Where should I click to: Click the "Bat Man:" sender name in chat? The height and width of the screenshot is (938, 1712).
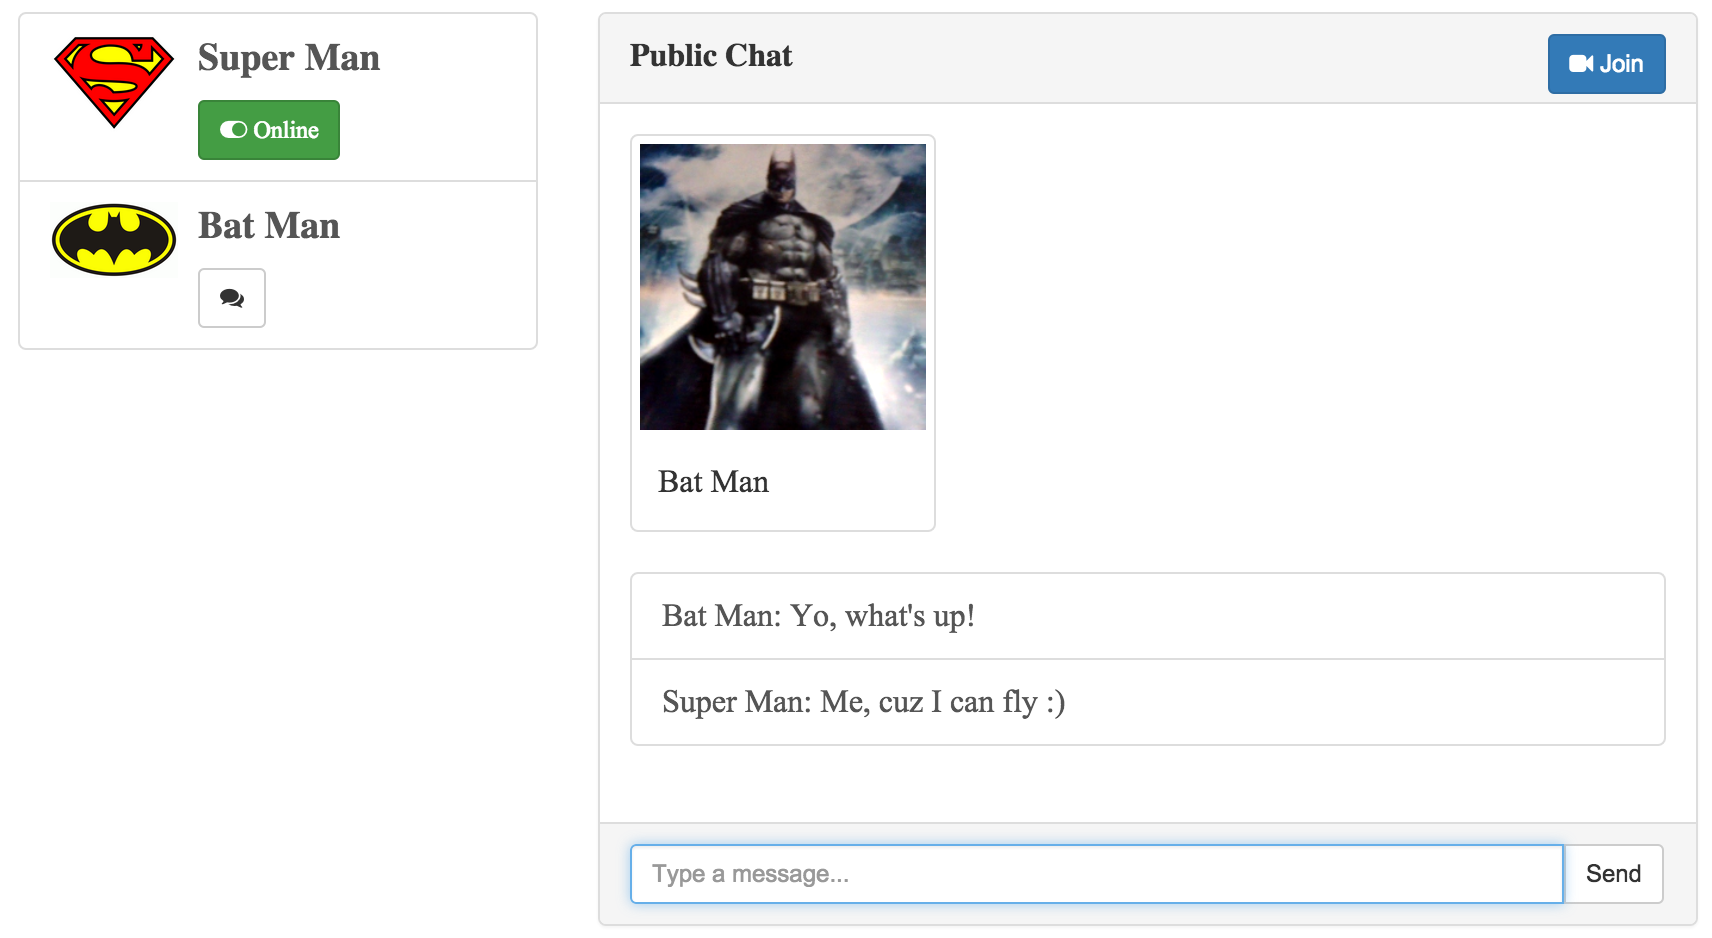(721, 616)
